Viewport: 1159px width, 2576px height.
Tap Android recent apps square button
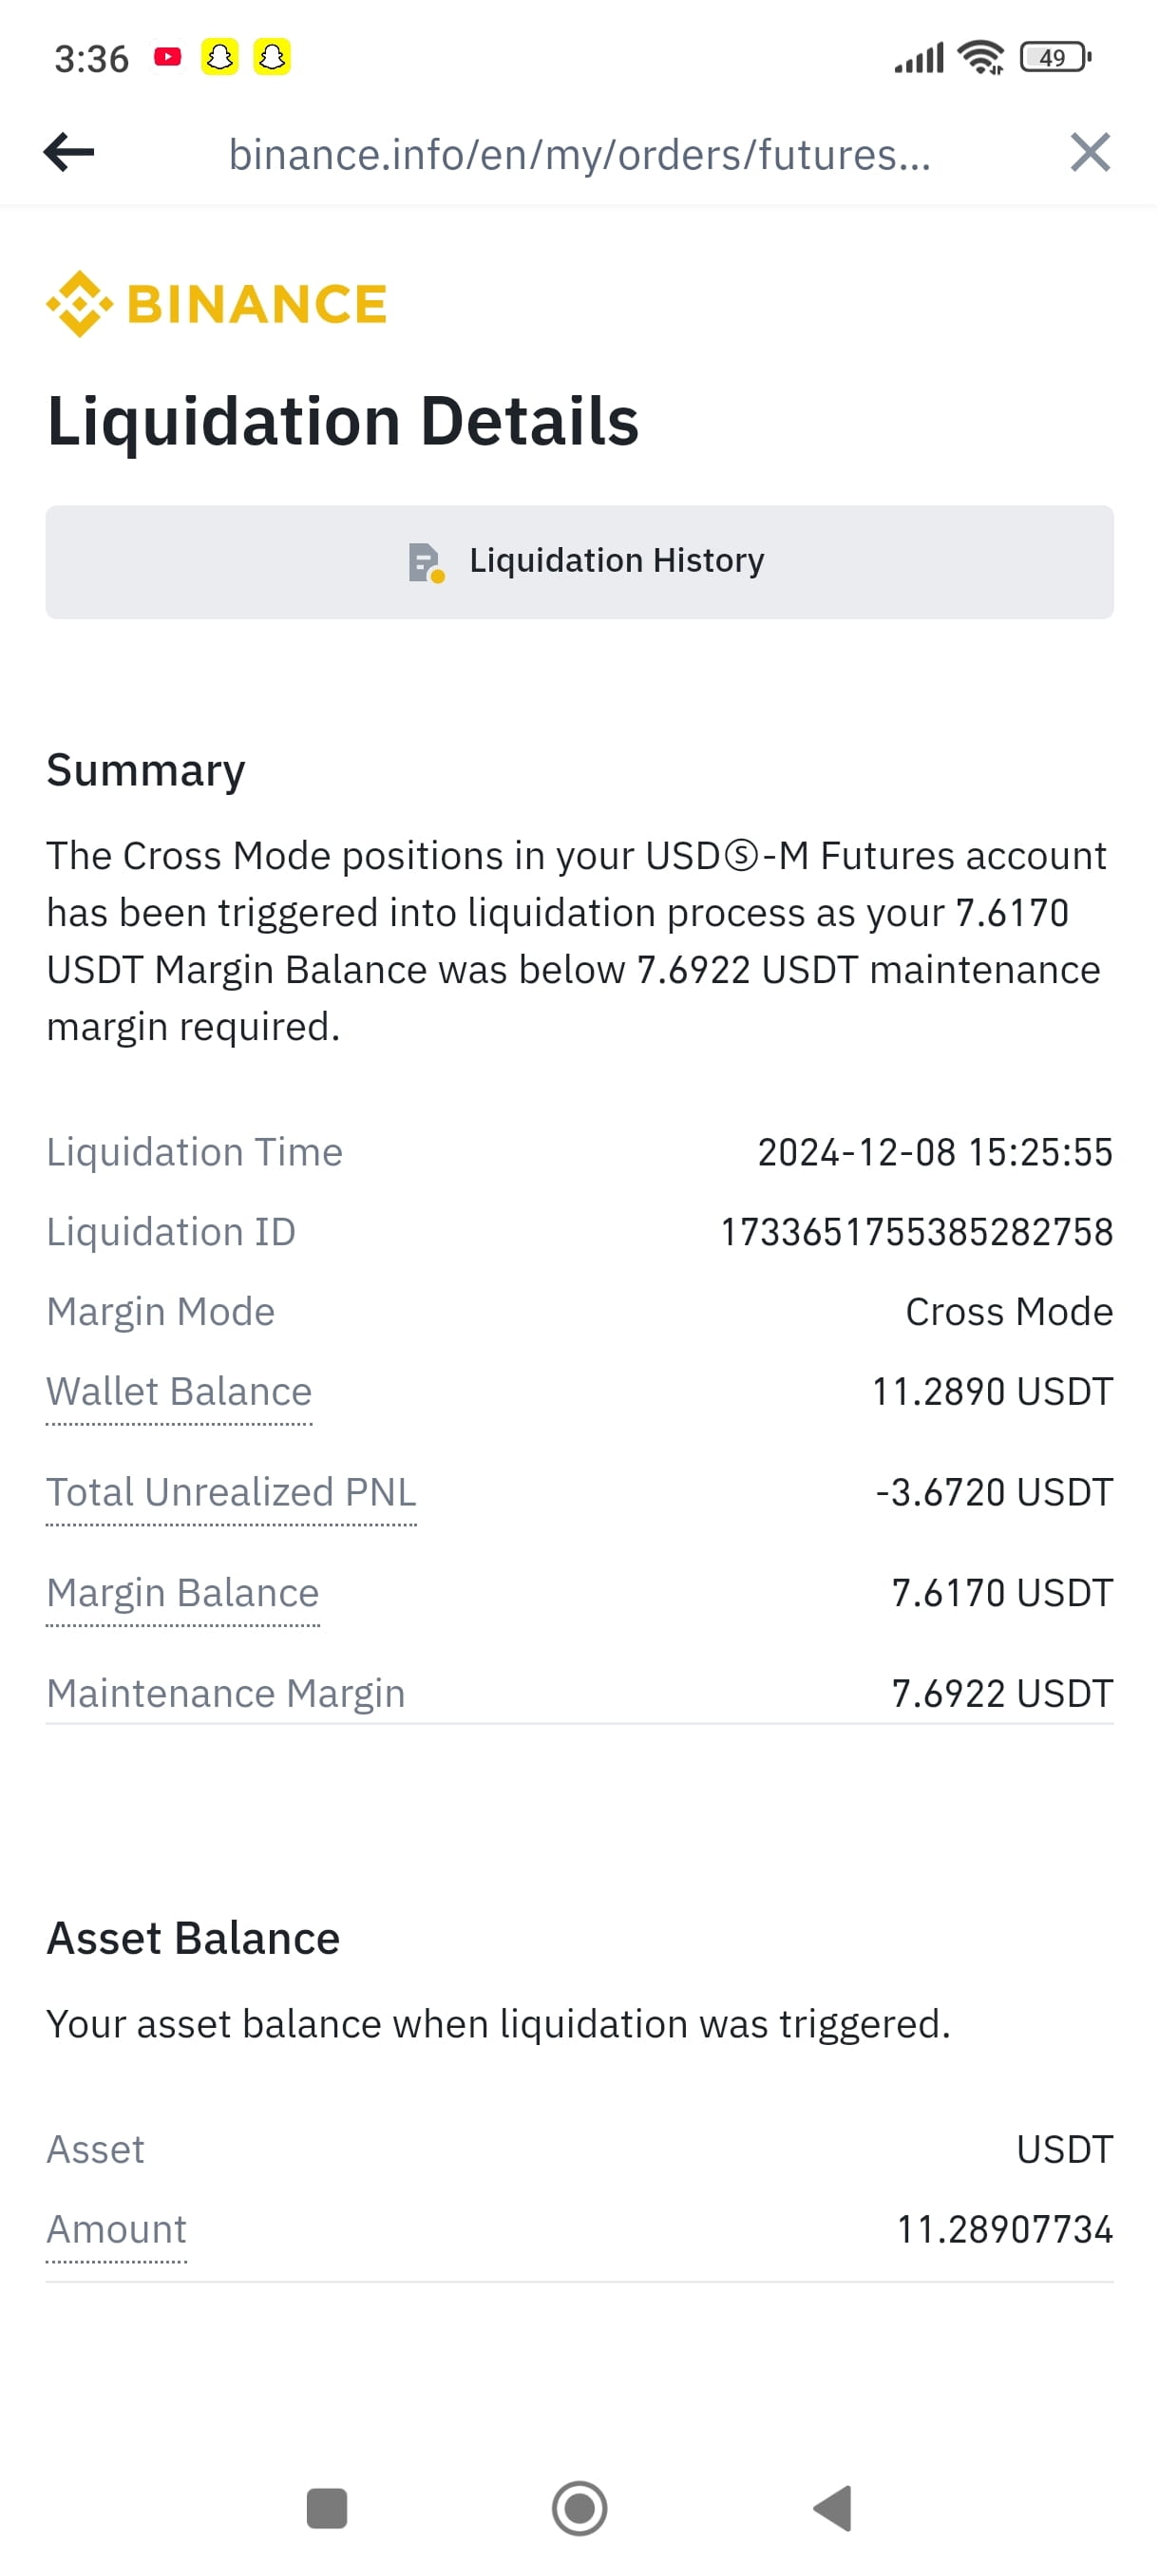point(327,2508)
